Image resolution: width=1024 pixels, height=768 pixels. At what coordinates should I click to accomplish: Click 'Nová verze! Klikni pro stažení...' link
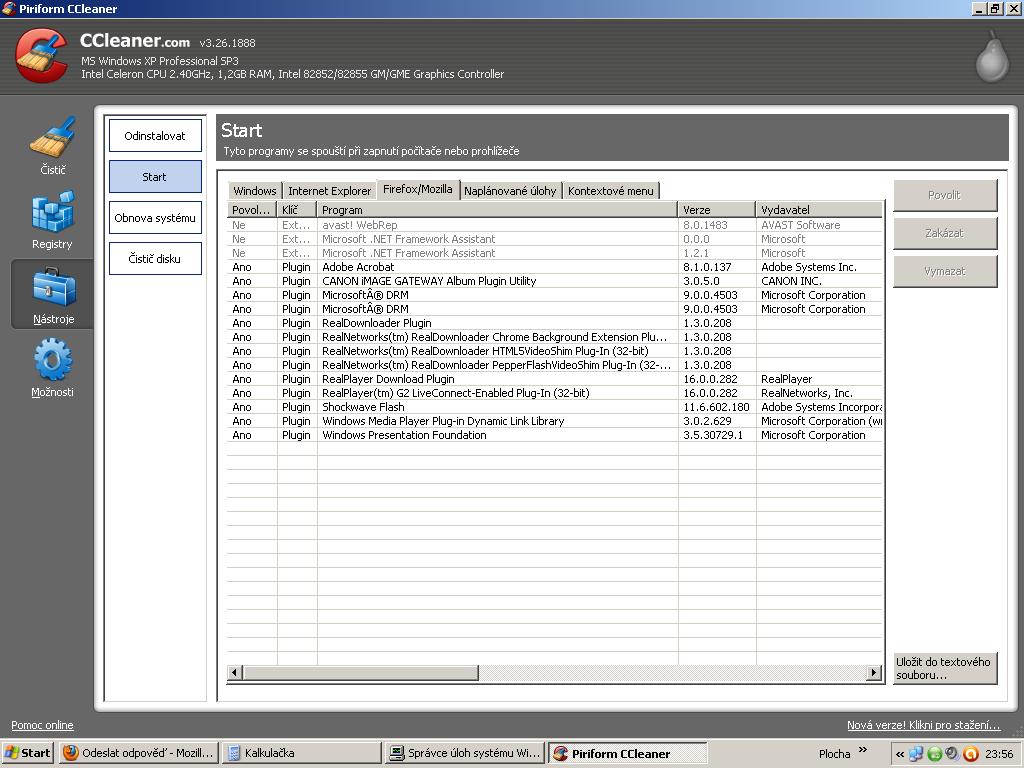(923, 725)
